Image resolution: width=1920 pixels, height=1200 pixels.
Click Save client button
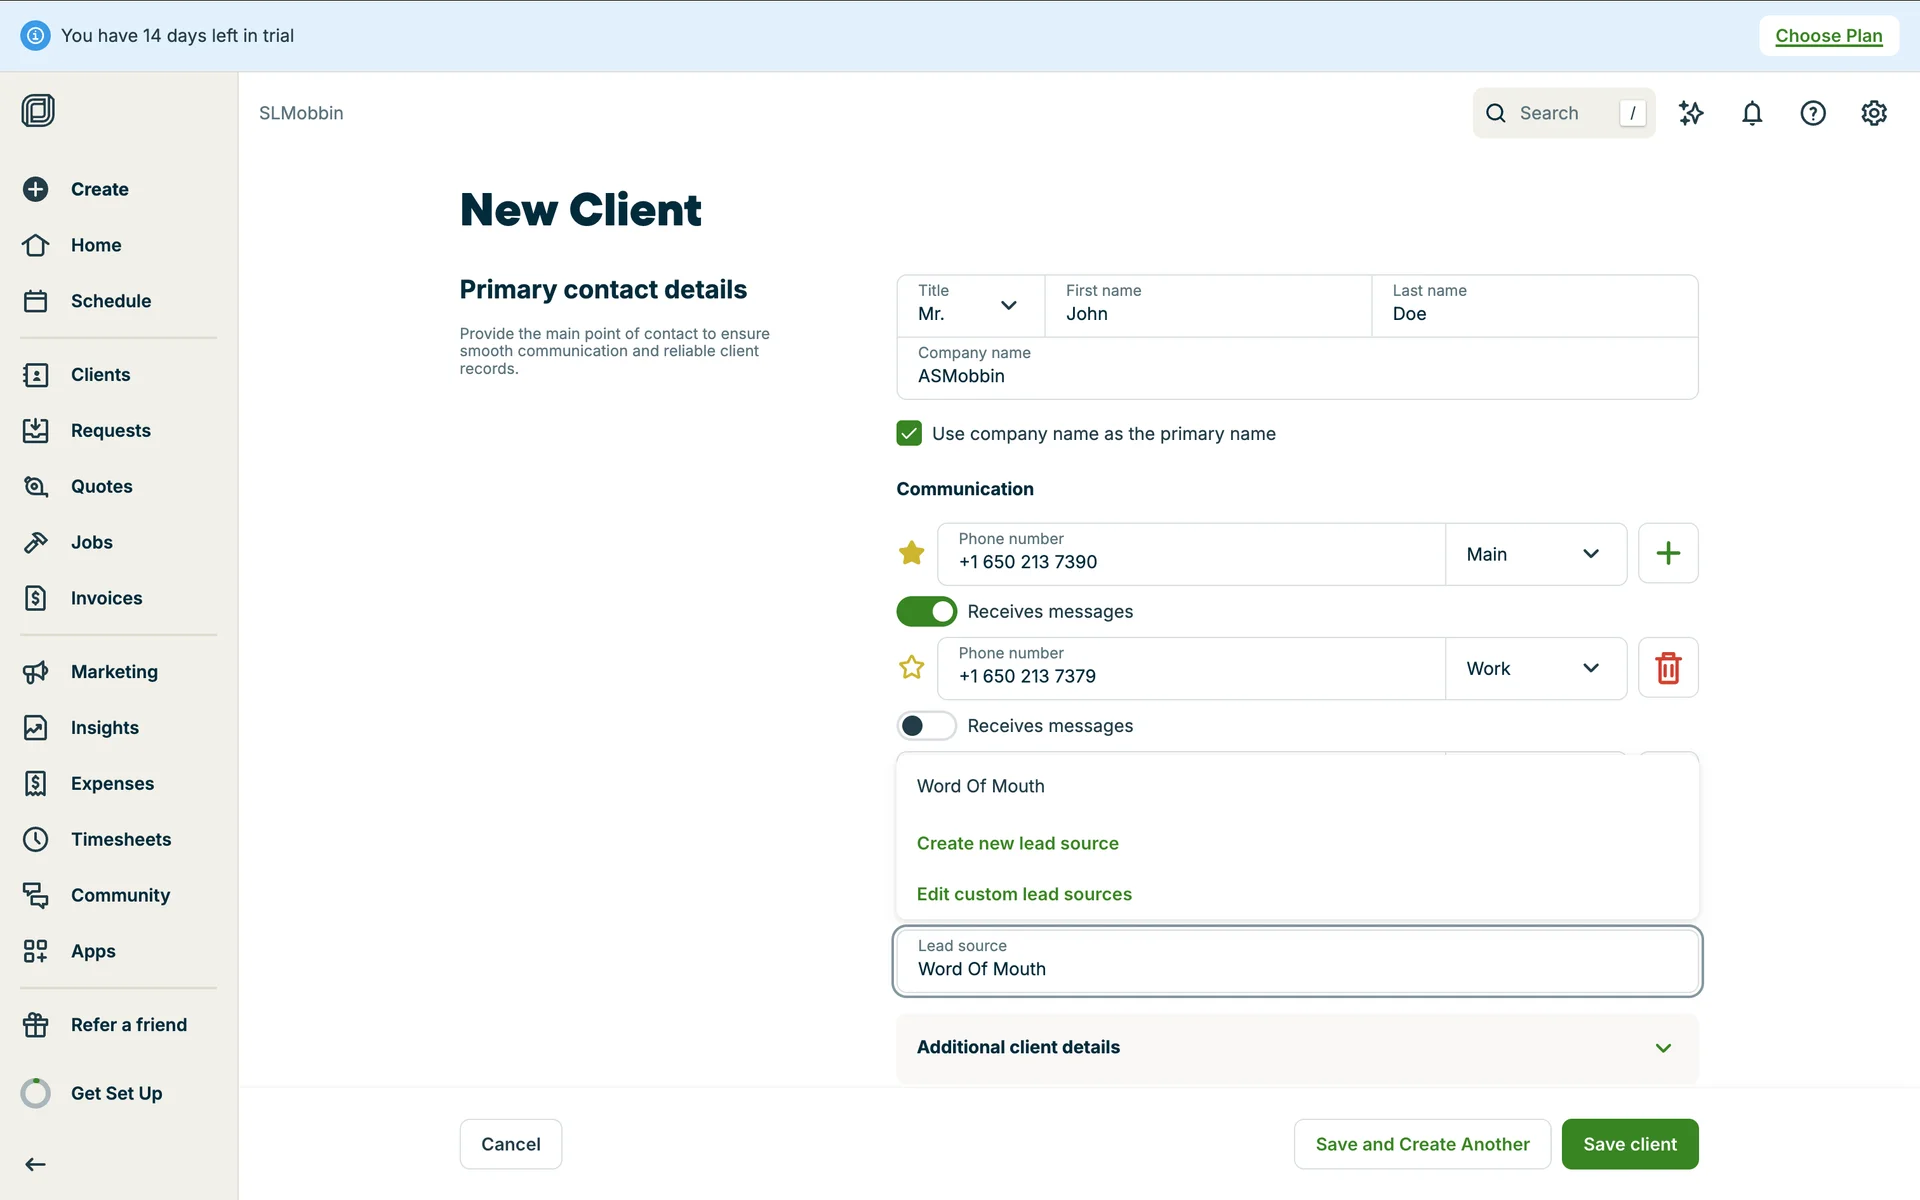(x=1629, y=1144)
